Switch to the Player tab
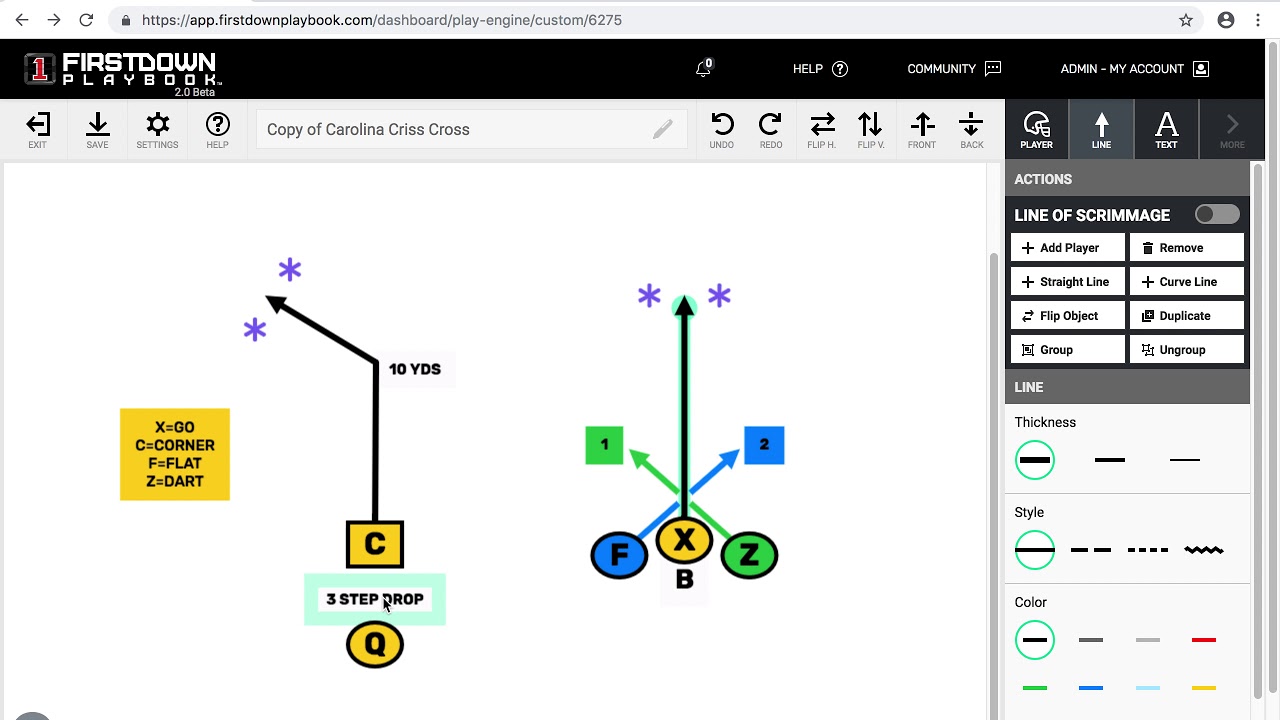 click(x=1036, y=129)
